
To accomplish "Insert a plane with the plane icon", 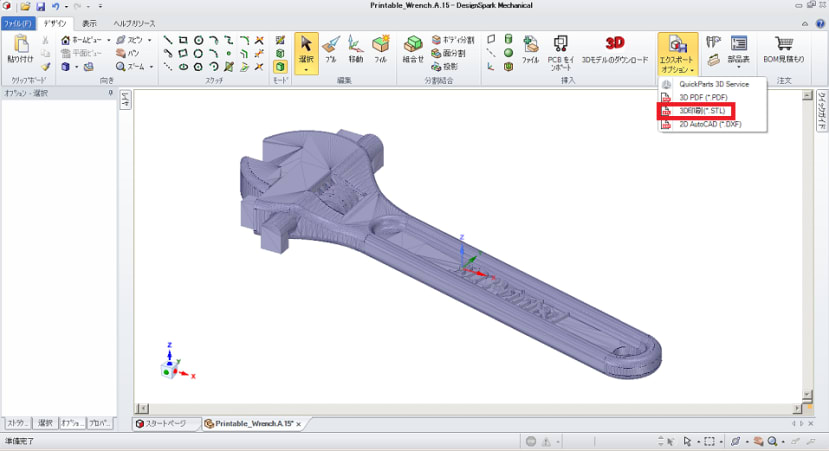I will coord(491,40).
